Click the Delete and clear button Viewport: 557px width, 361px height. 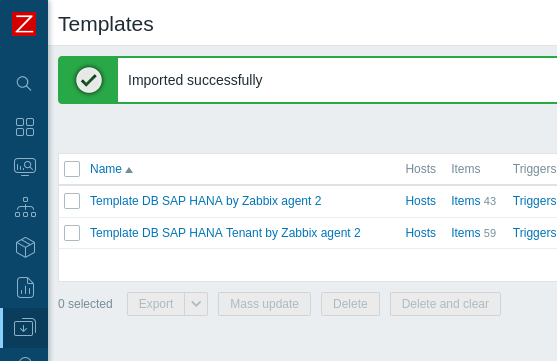coord(445,304)
